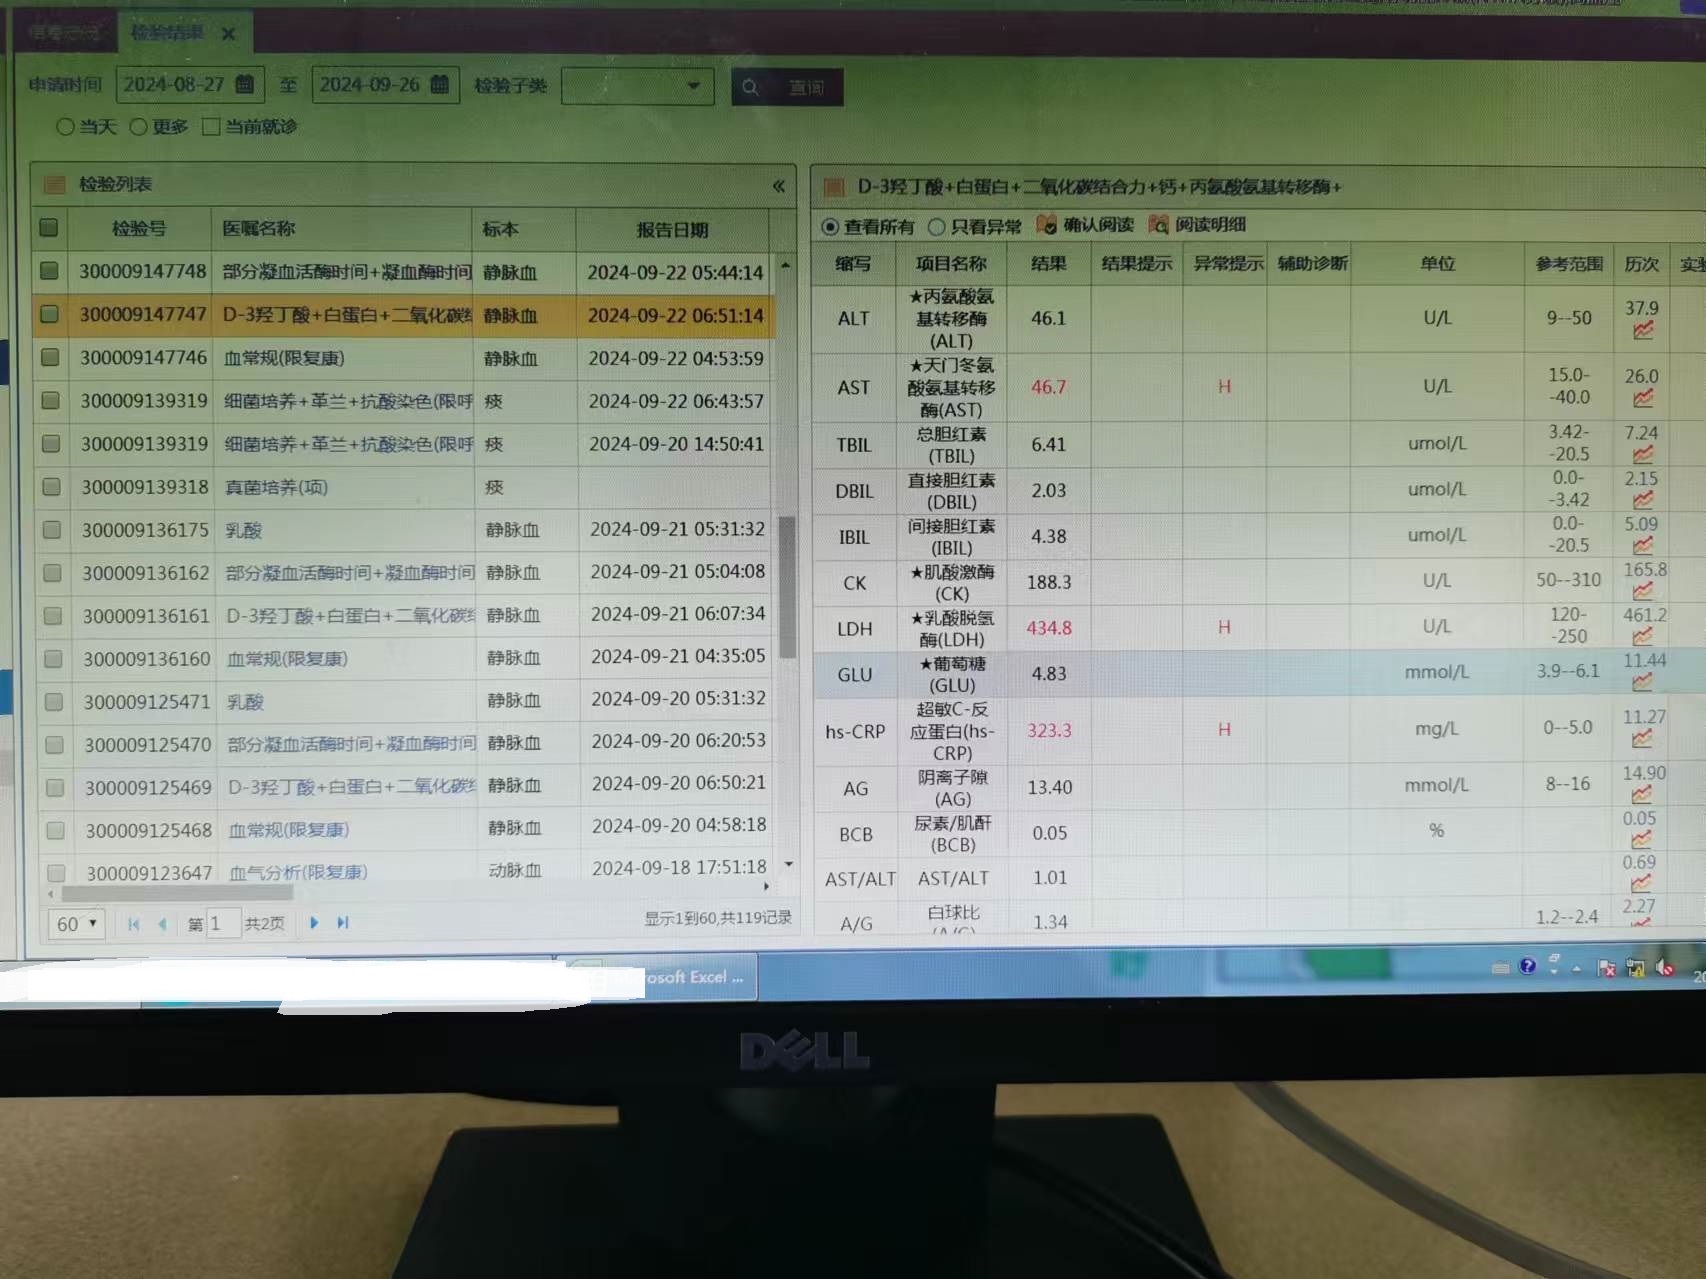The image size is (1706, 1279).
Task: Go to next page of list
Action: [x=314, y=923]
